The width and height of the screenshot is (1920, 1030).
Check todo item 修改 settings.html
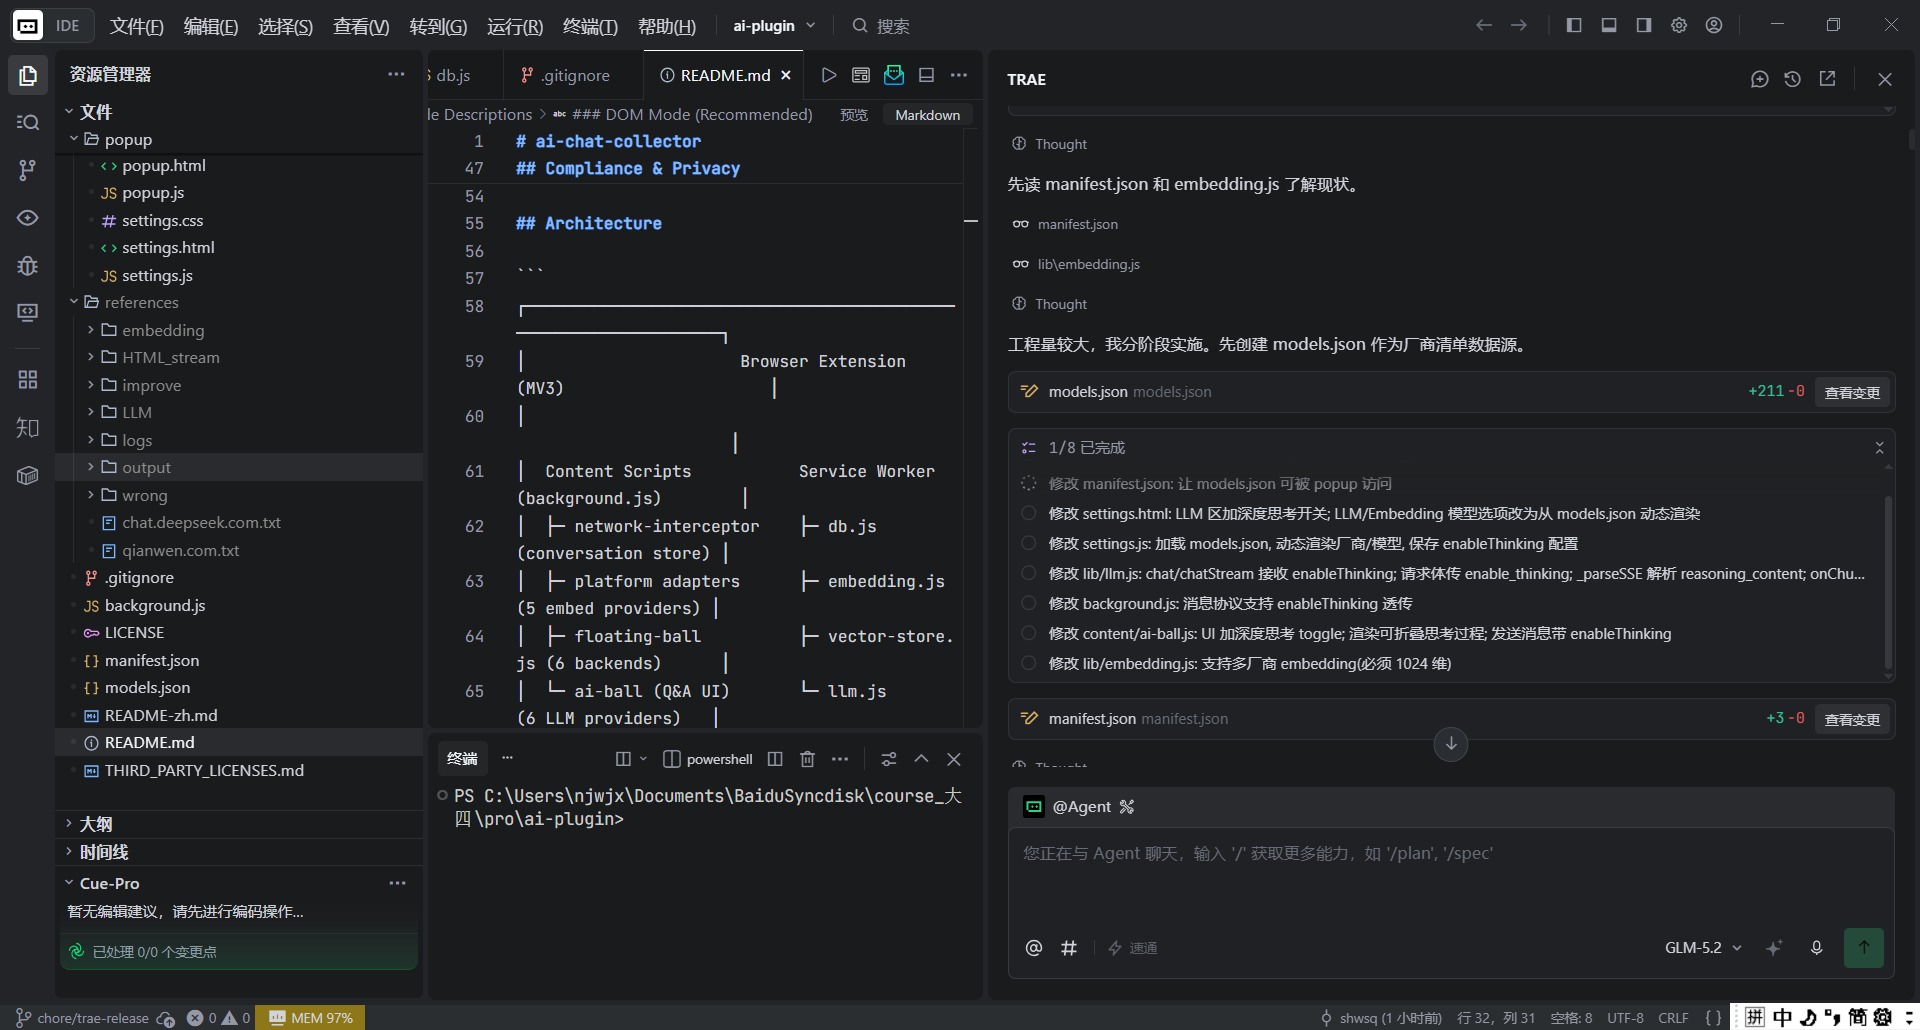point(1028,513)
